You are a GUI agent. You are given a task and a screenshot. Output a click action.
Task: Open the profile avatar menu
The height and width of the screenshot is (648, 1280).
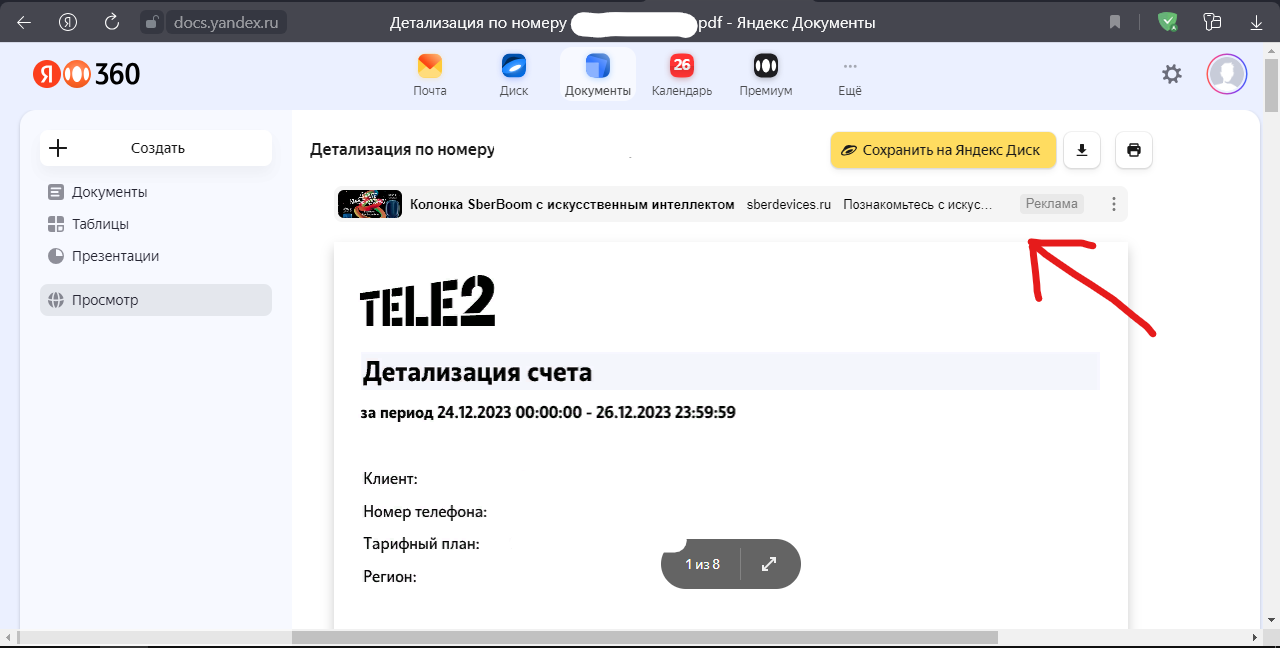[1226, 73]
